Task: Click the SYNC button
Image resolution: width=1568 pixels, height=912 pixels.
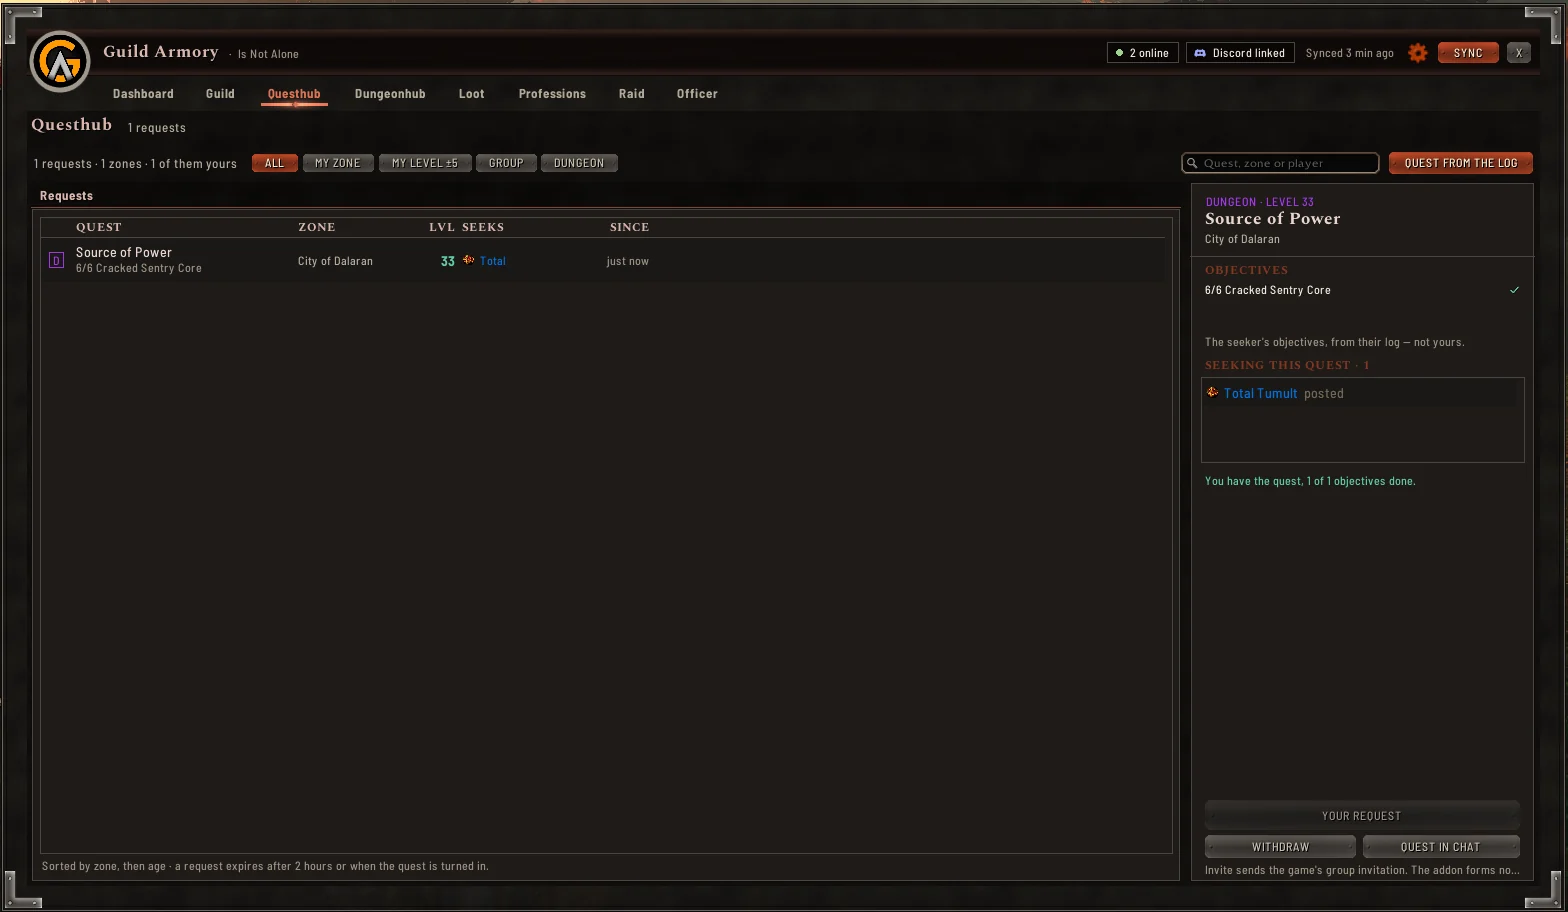Action: pyautogui.click(x=1468, y=53)
